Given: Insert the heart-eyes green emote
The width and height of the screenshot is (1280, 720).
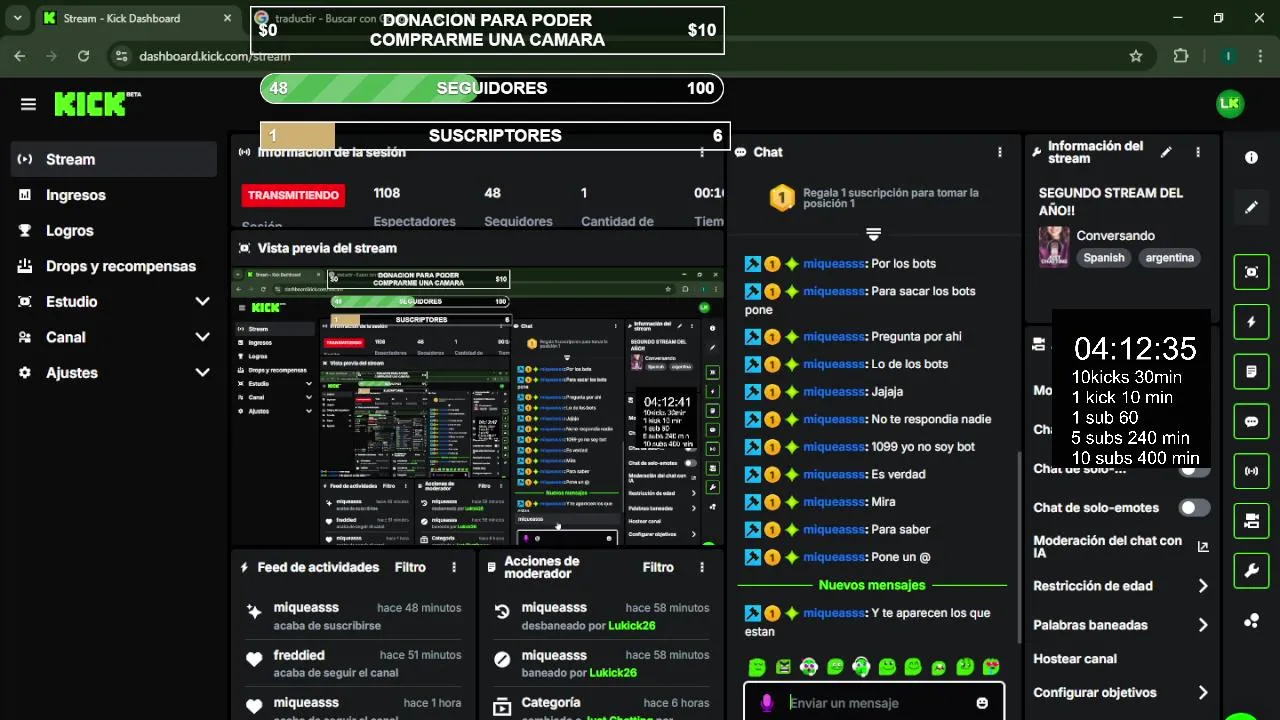Looking at the screenshot, I should (x=991, y=667).
